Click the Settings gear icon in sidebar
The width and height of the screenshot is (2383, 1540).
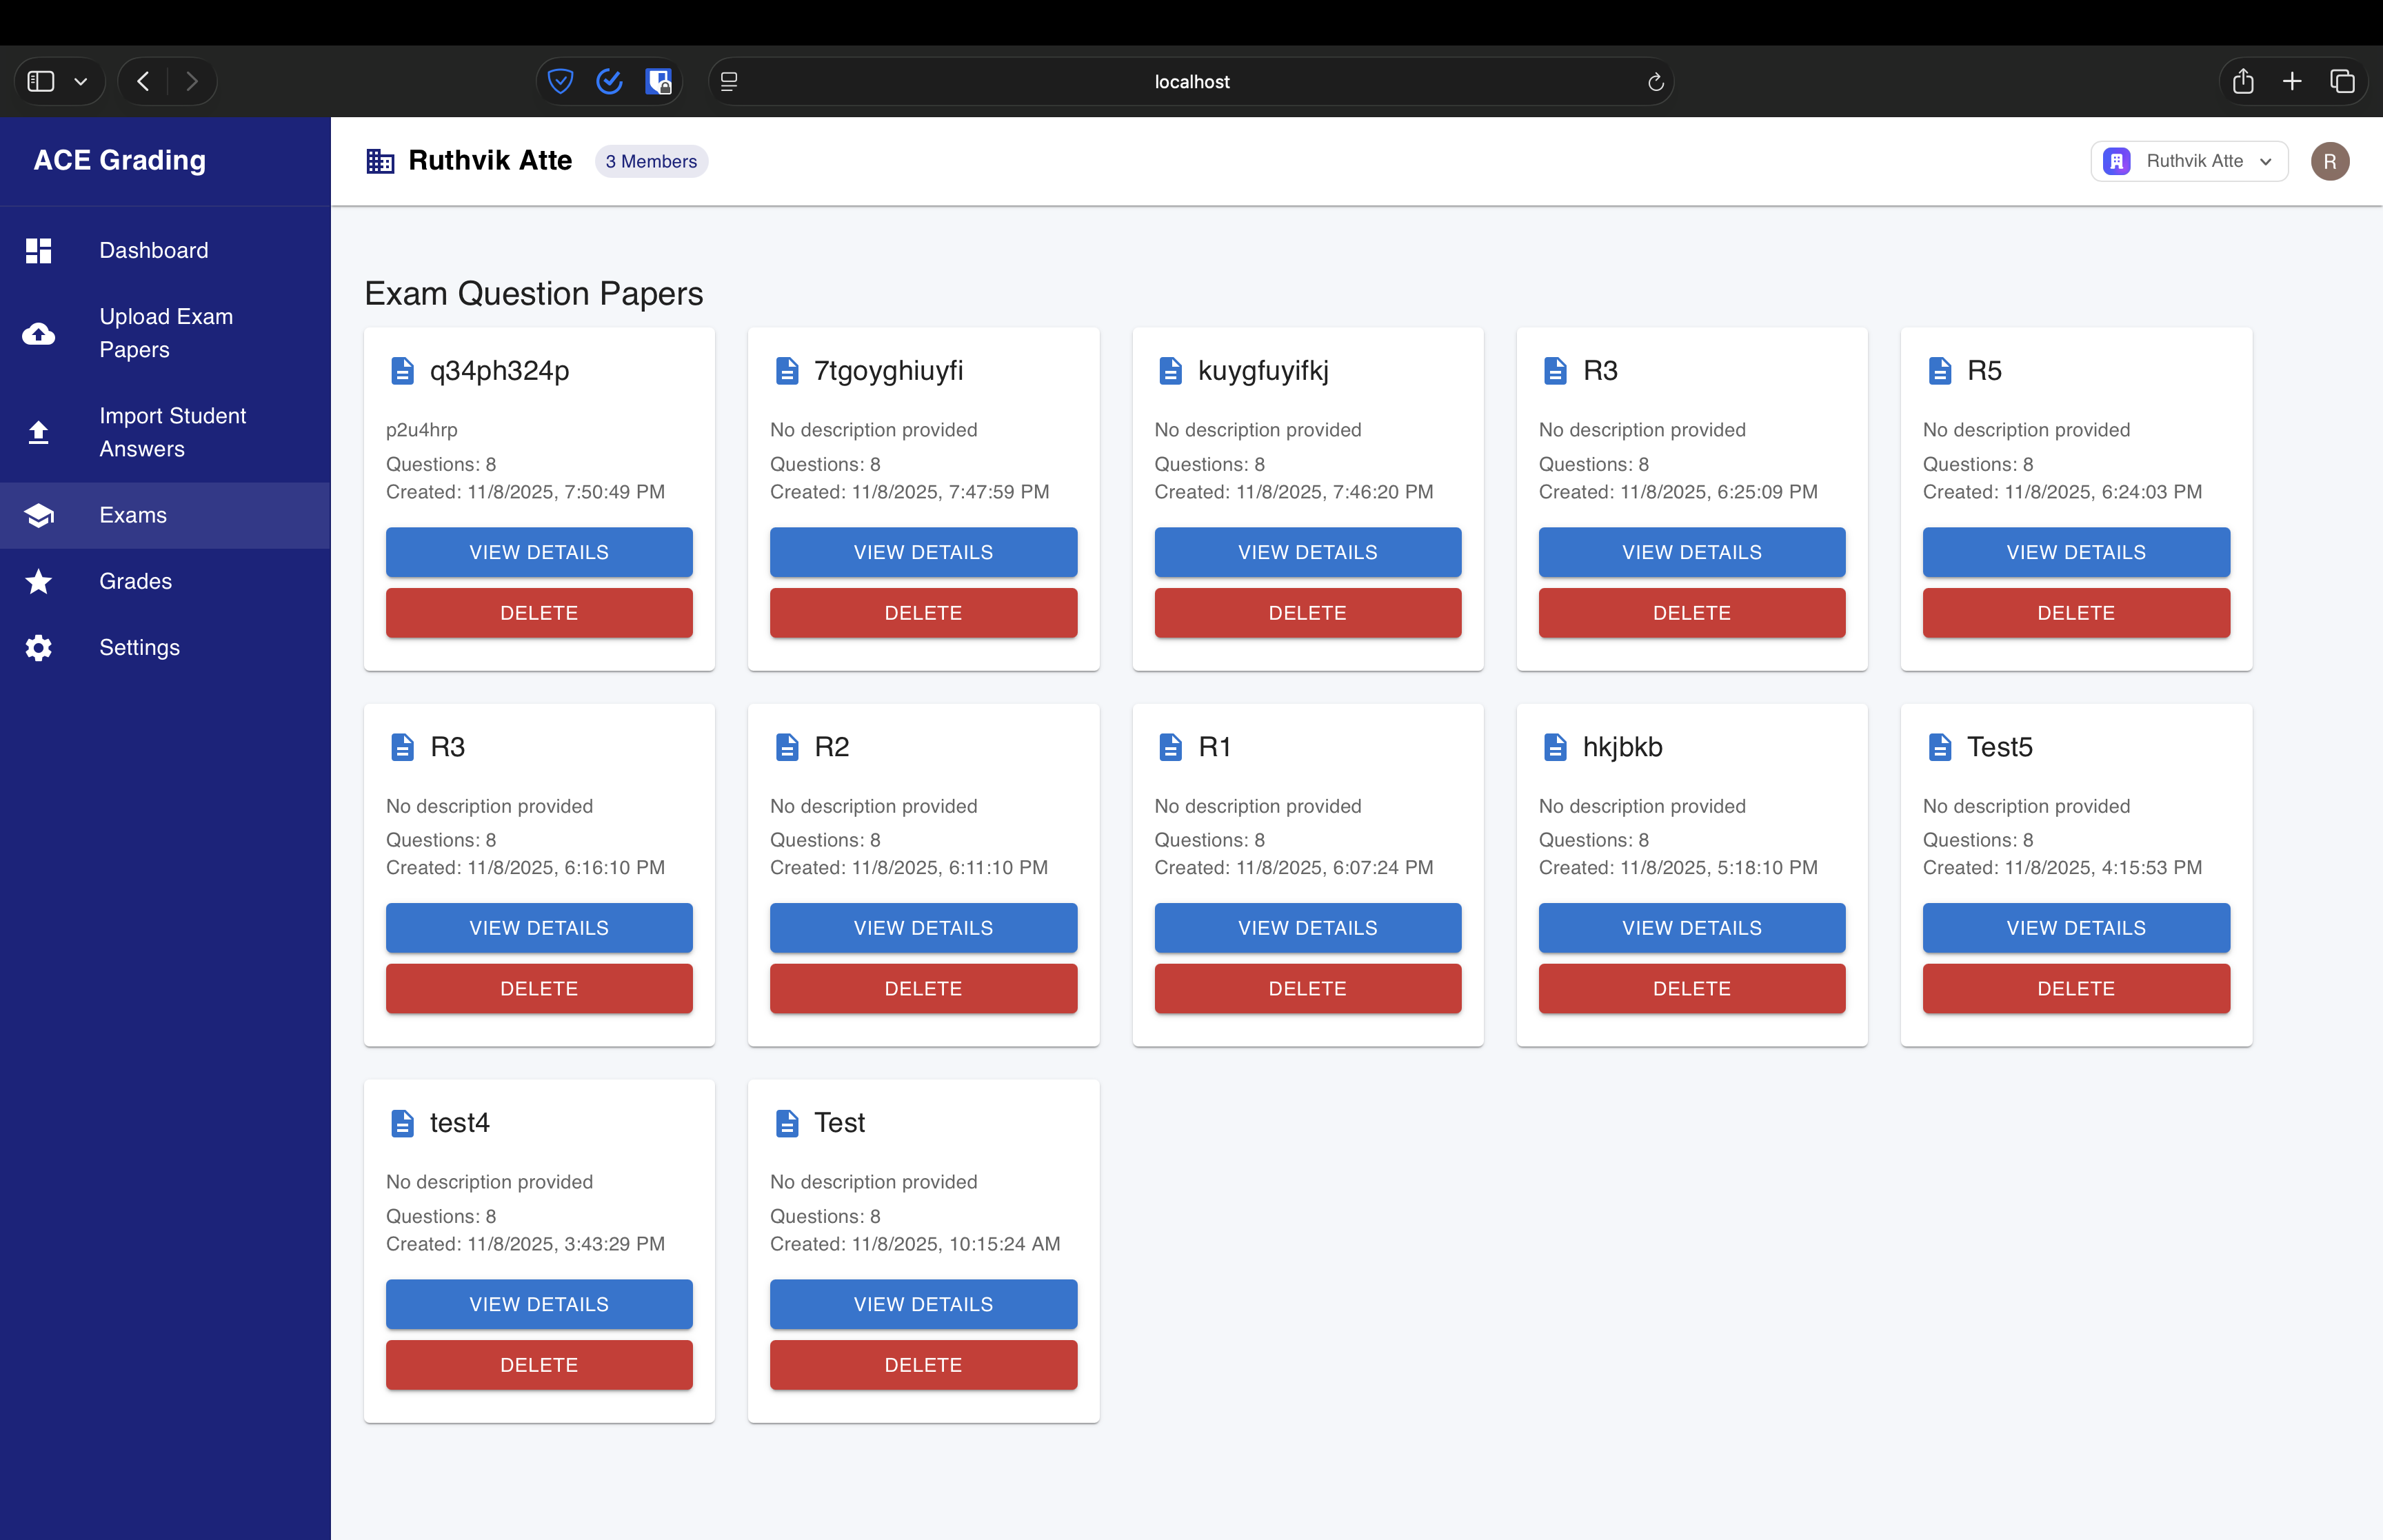[38, 648]
